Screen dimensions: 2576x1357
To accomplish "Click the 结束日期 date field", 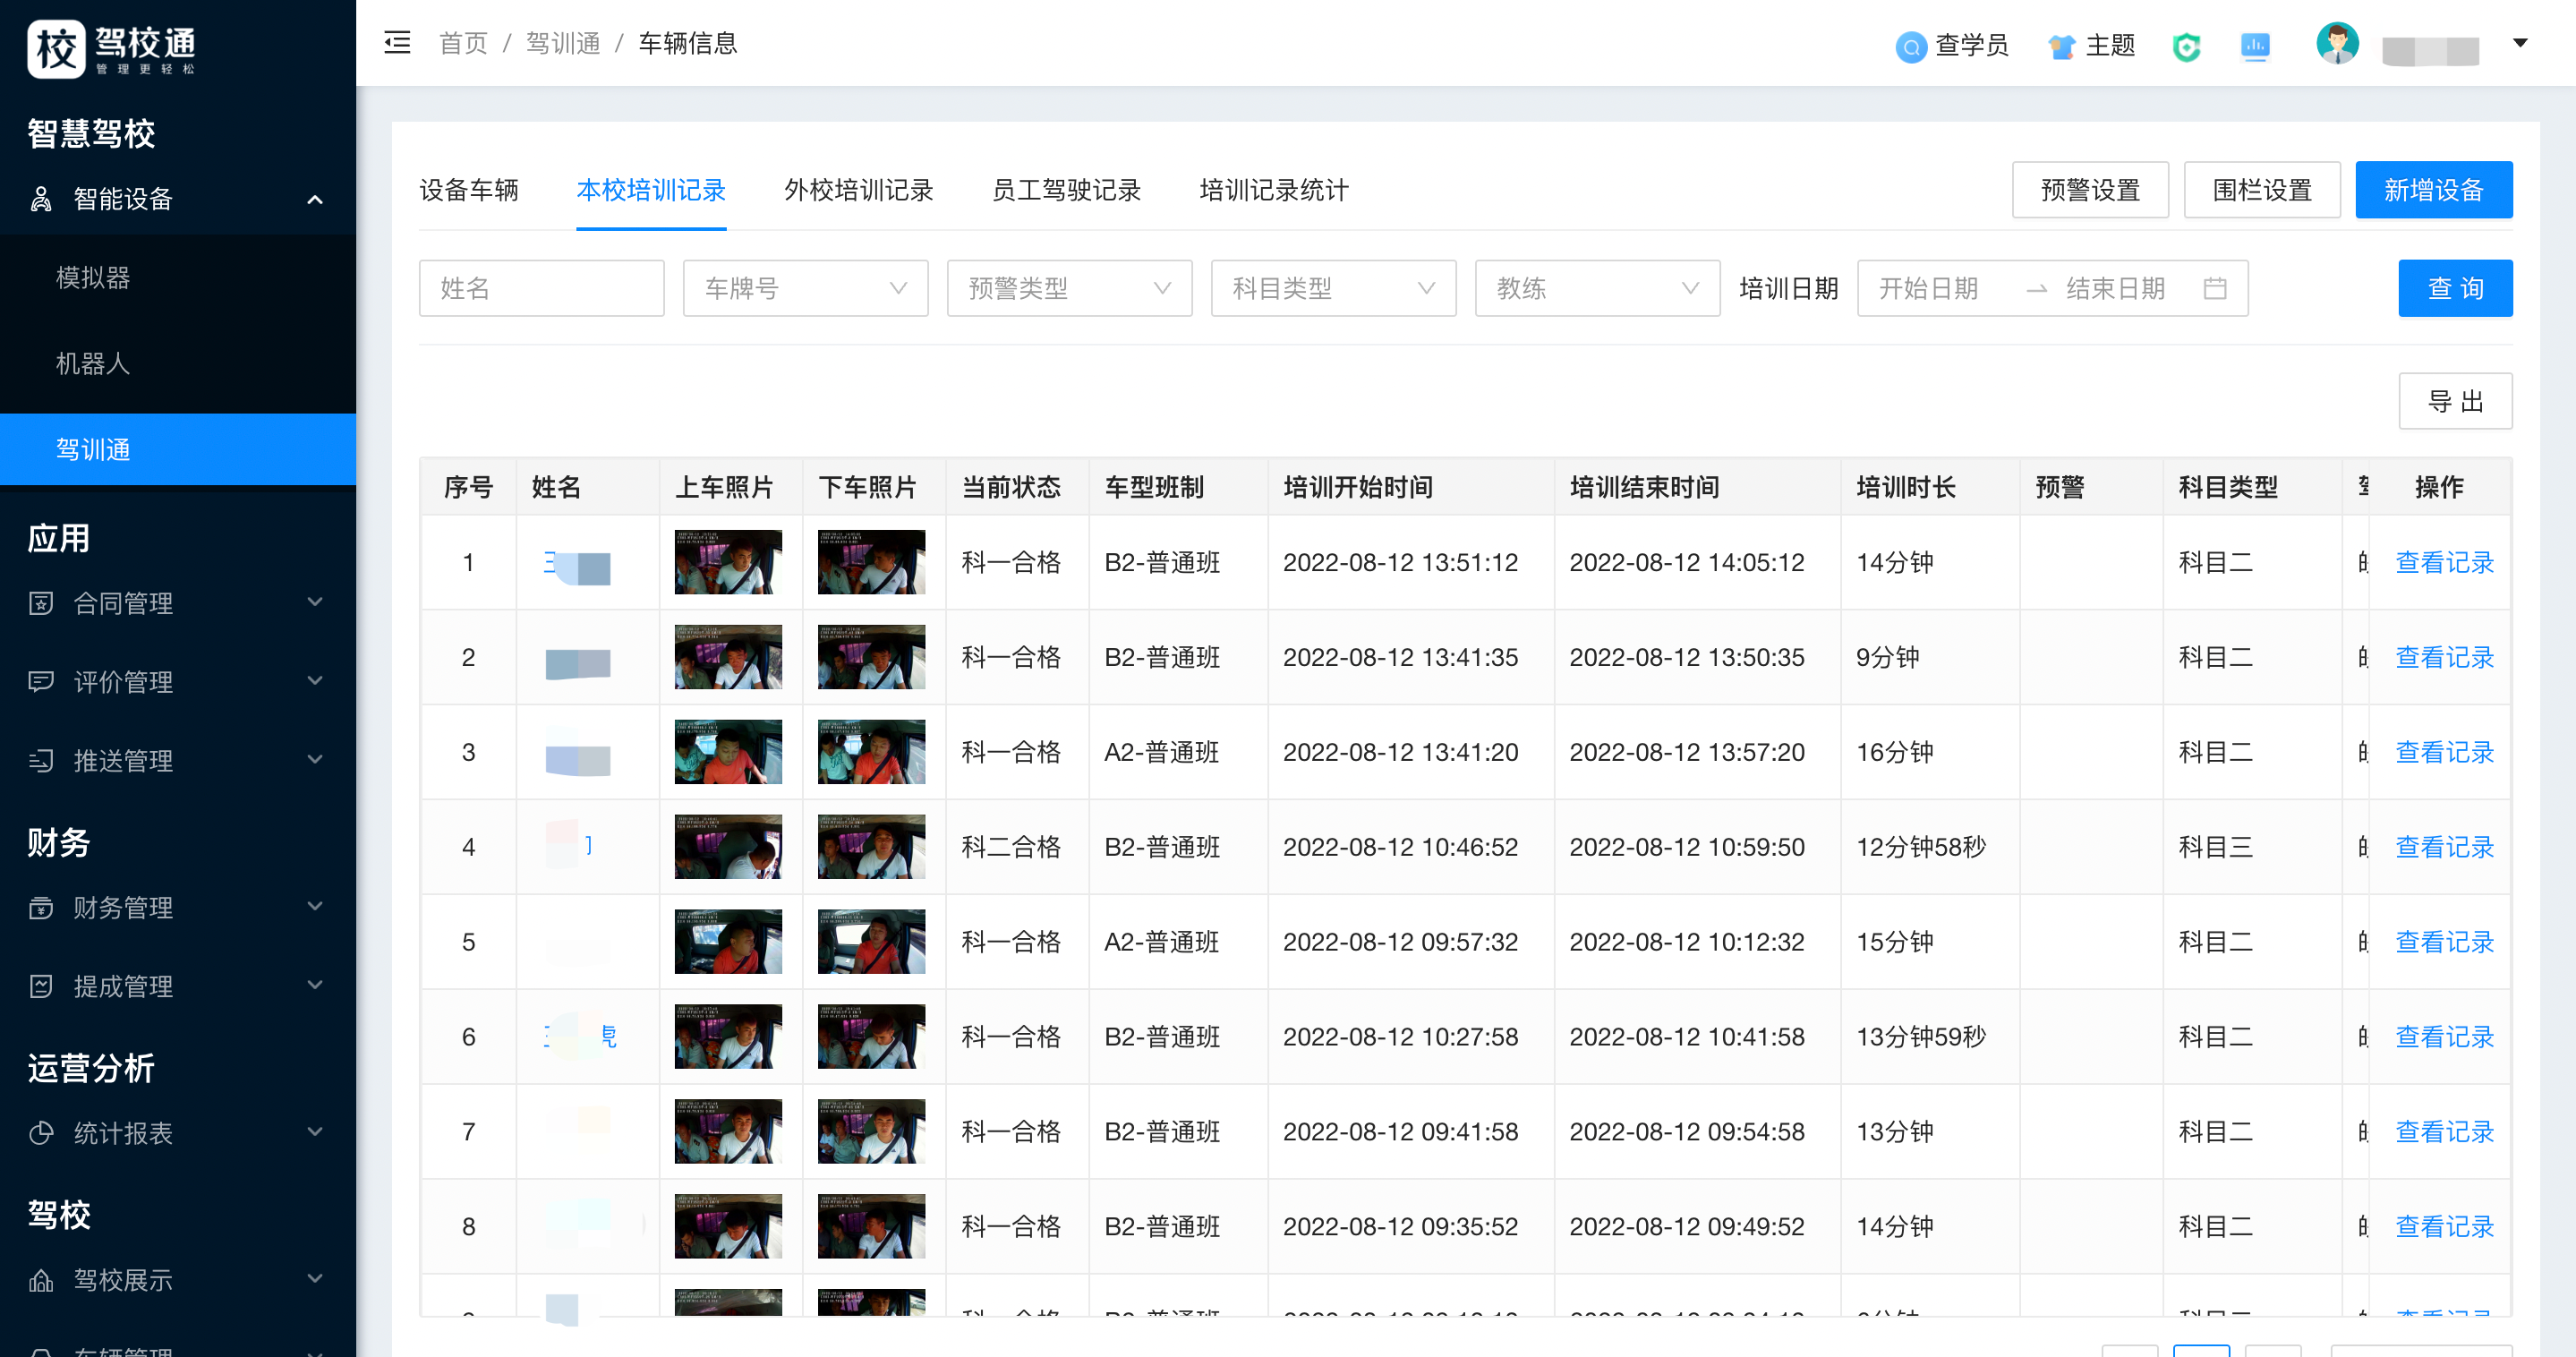I will click(x=2117, y=288).
